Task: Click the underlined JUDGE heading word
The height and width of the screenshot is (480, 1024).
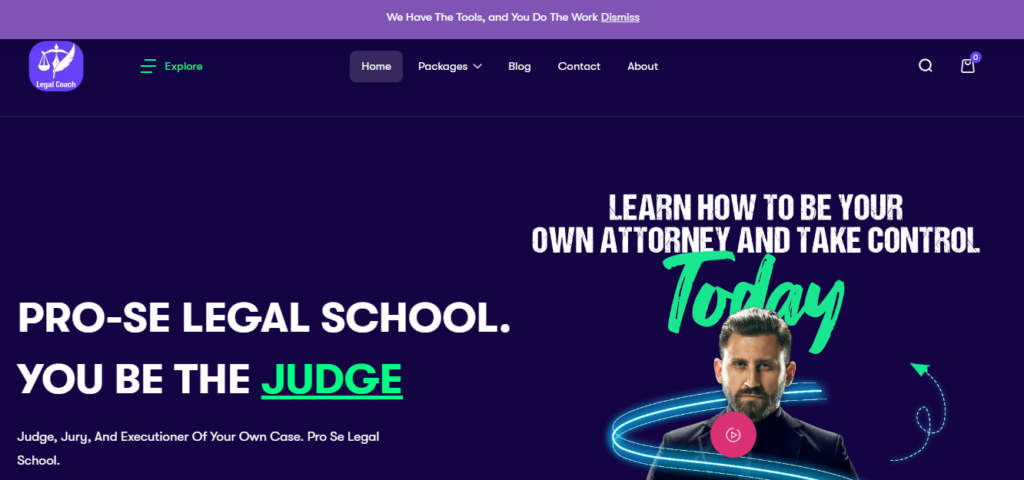Action: [332, 378]
